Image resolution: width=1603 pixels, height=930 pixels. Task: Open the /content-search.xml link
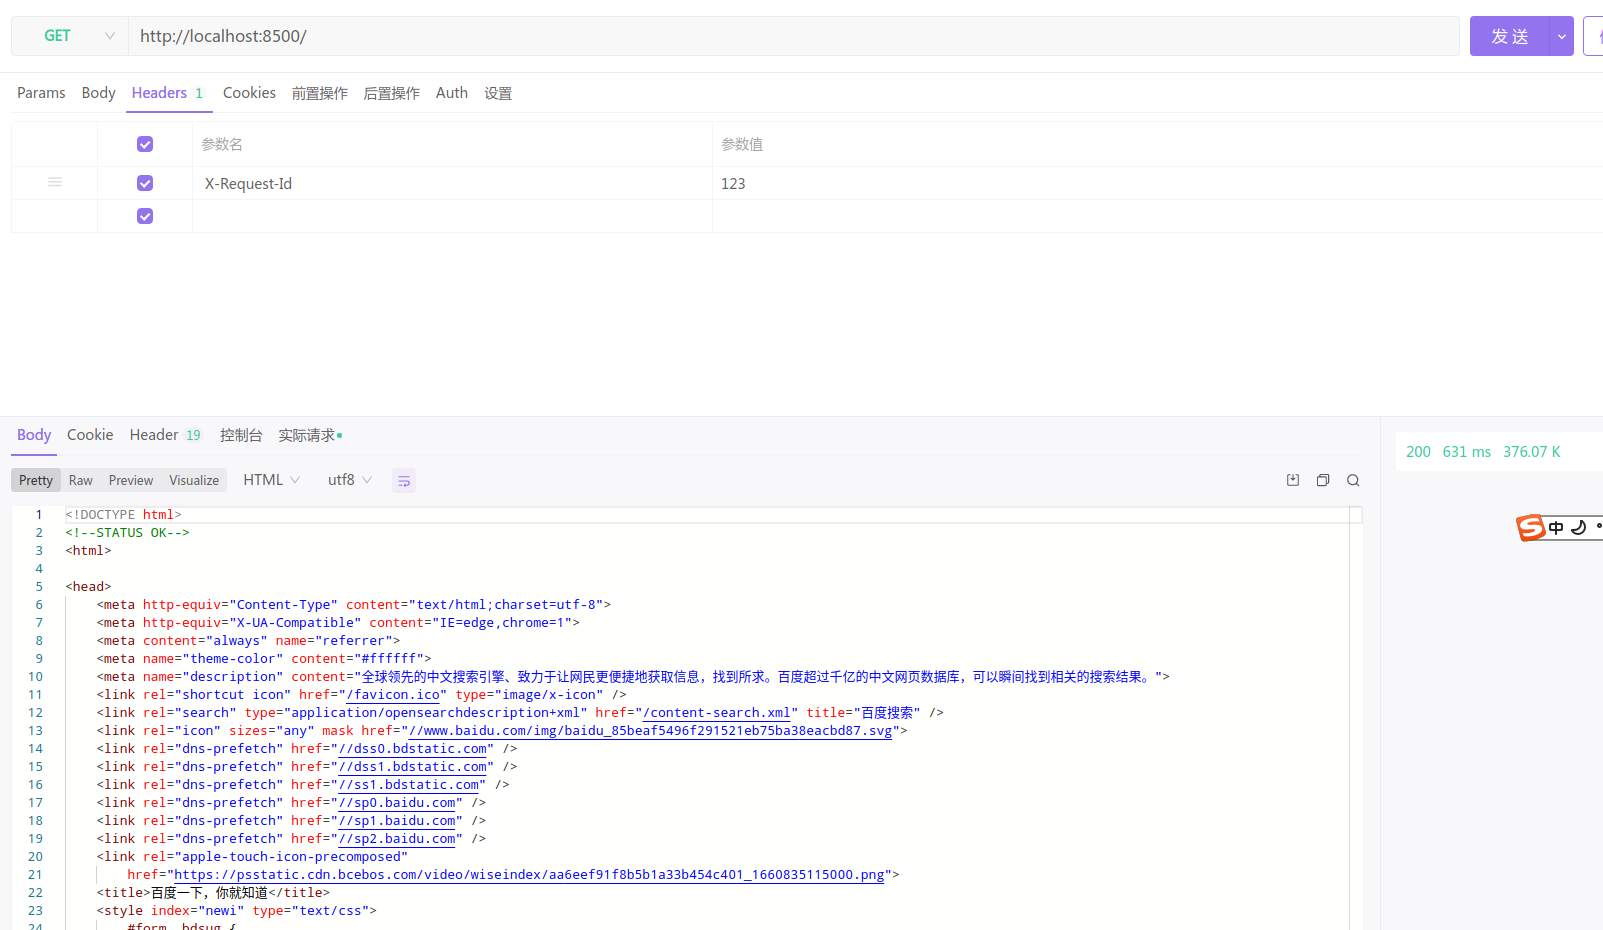(x=716, y=713)
